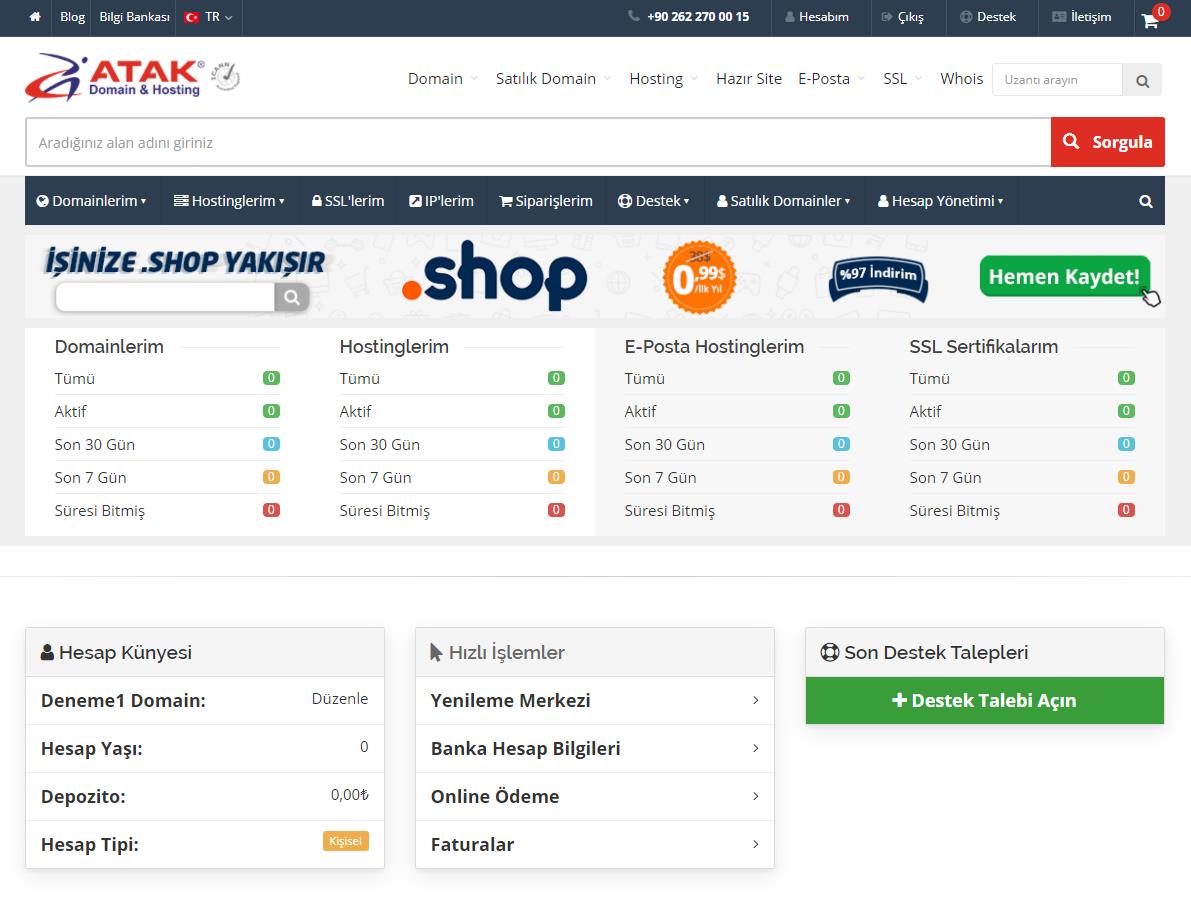Open IP'lerim in the navbar

441,201
